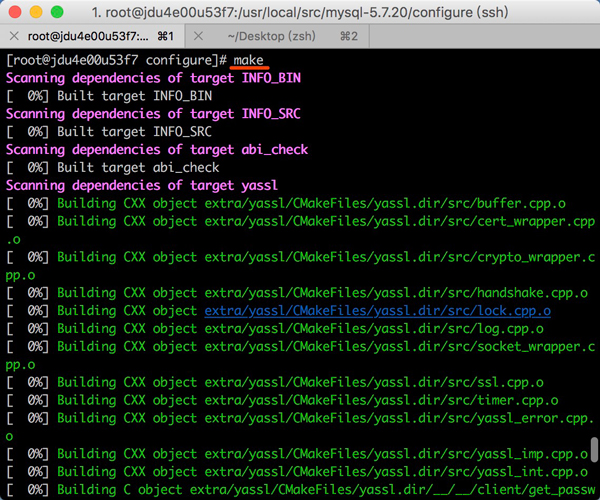Click 'Built target INFO_SRC' line
The image size is (600, 500).
(x=109, y=132)
